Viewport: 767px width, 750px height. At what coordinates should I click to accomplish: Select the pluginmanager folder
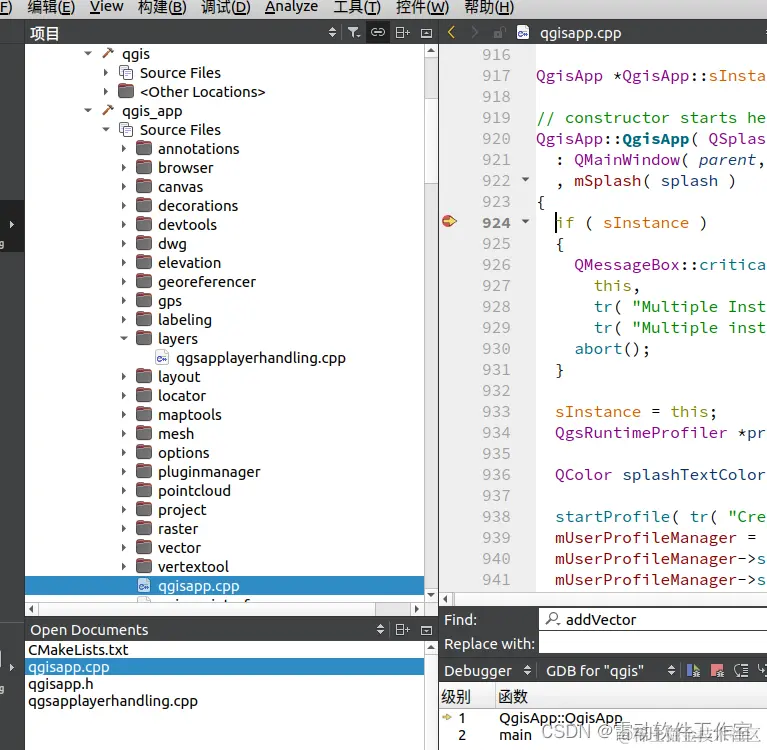click(209, 472)
